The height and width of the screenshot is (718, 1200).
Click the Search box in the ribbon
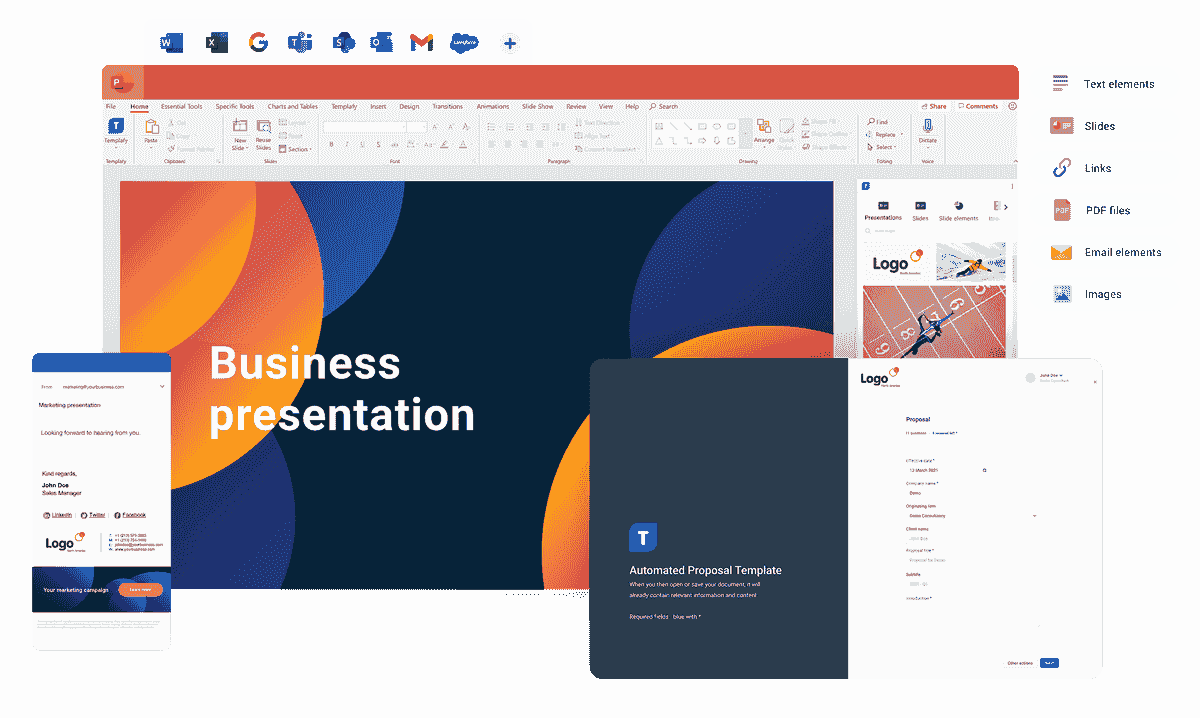click(664, 106)
